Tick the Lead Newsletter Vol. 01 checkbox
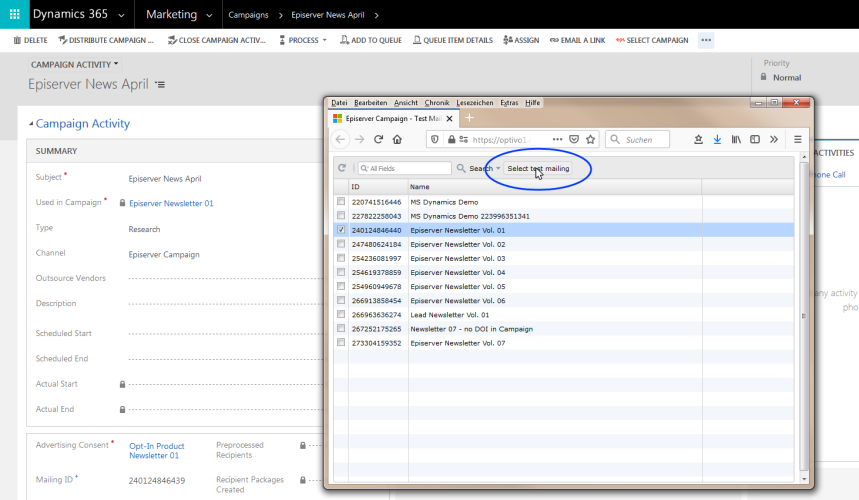This screenshot has height=500, width=859. click(341, 314)
